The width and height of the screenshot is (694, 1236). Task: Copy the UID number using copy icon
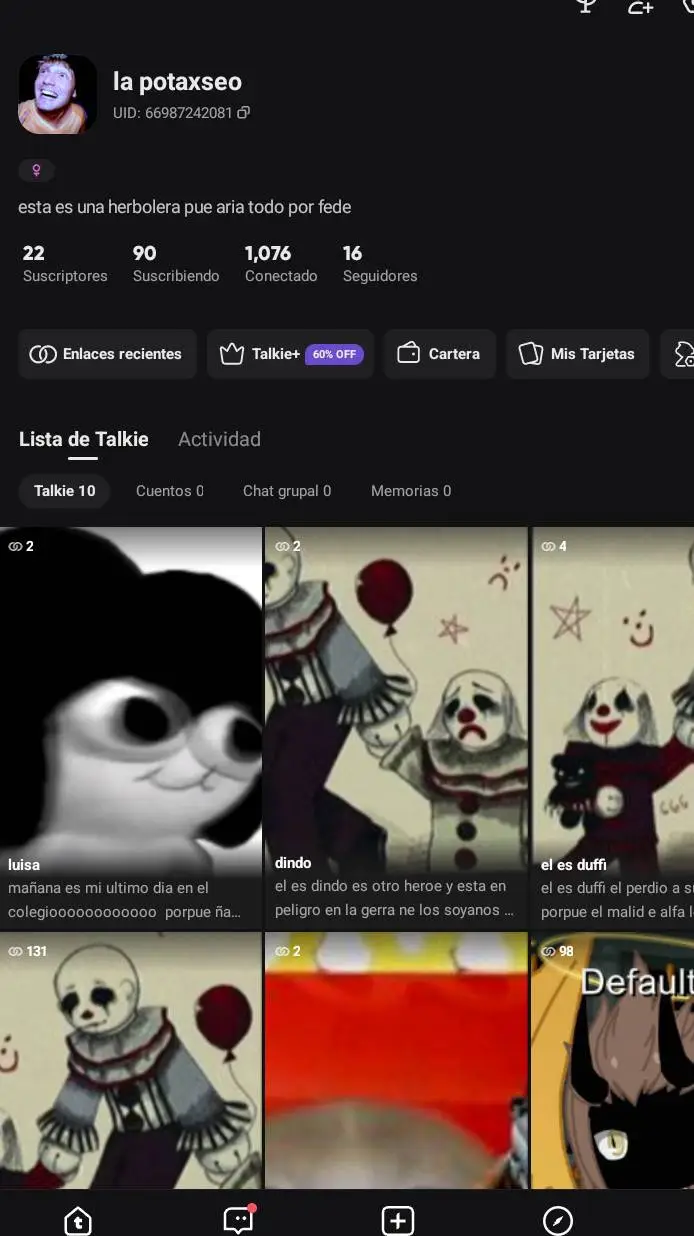243,113
